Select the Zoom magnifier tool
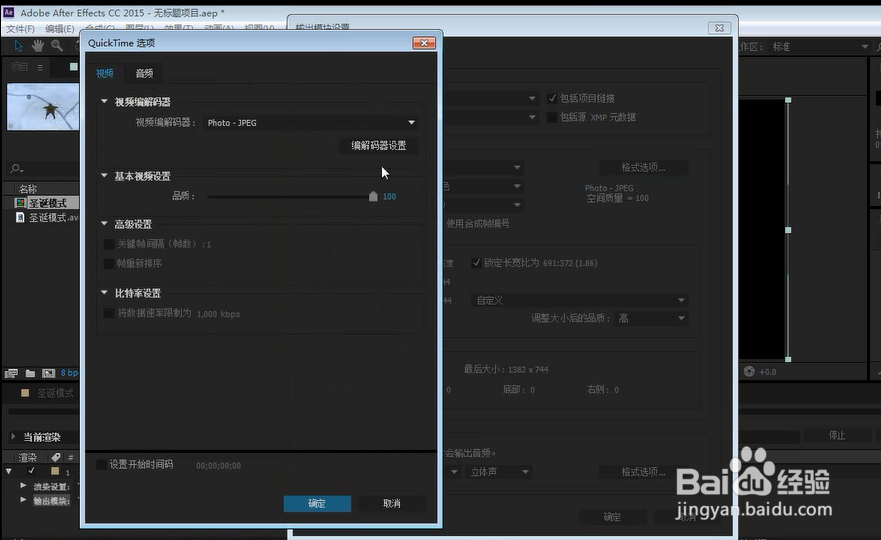The image size is (881, 540). pyautogui.click(x=57, y=46)
